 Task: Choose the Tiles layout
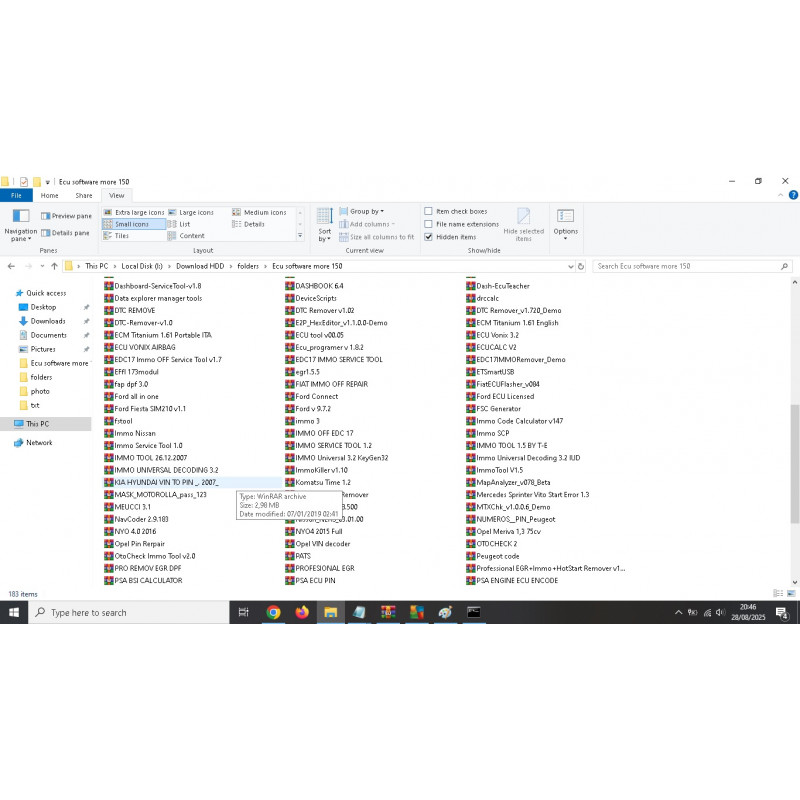click(116, 236)
